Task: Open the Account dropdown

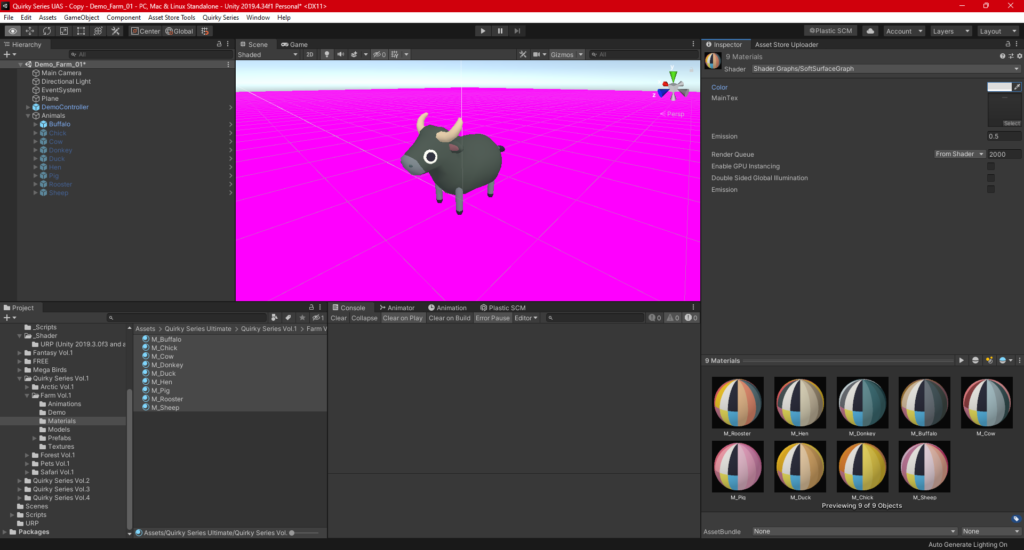Action: (904, 31)
